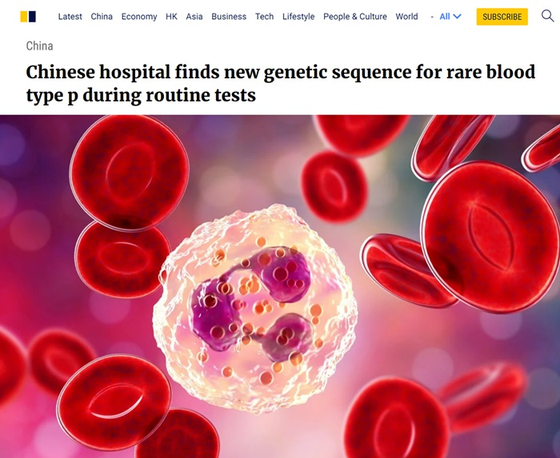Click the yellow SUBSCRIBE button

tap(502, 17)
